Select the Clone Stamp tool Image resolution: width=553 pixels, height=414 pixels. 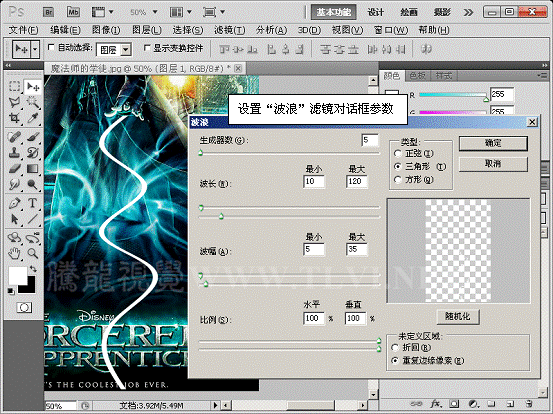[14, 153]
